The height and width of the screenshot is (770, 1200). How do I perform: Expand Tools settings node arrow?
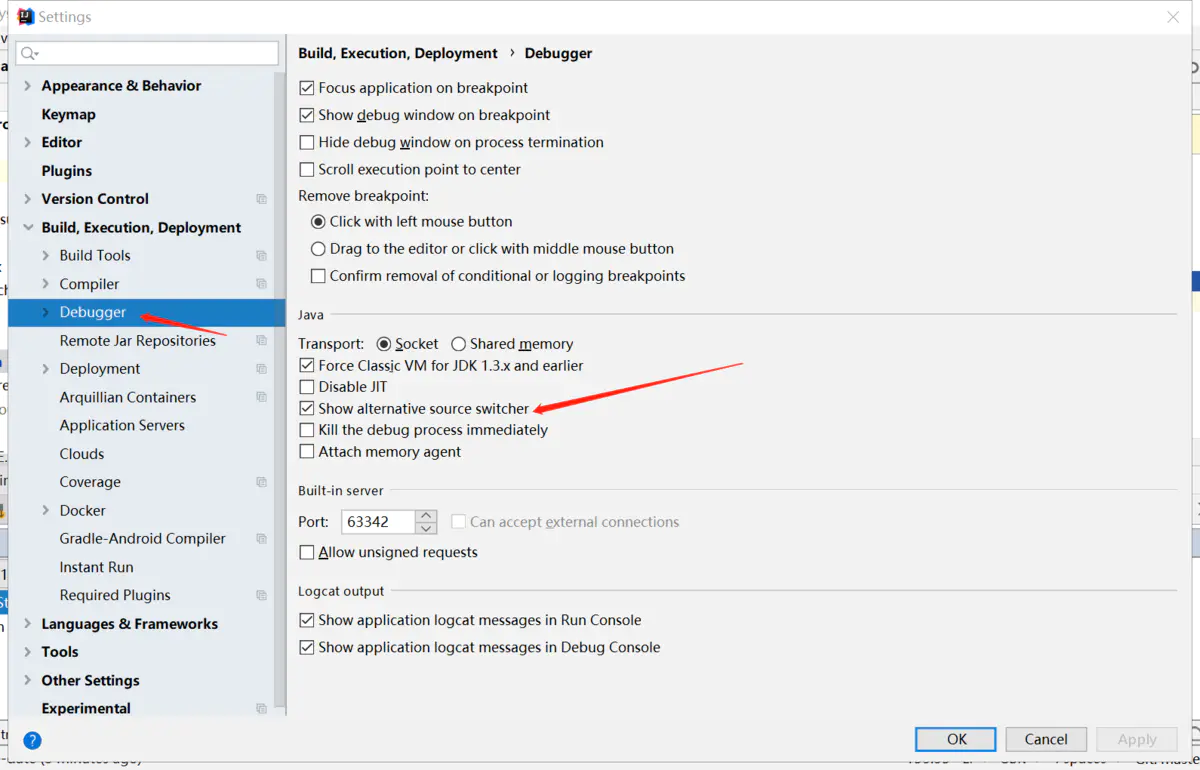[x=28, y=652]
